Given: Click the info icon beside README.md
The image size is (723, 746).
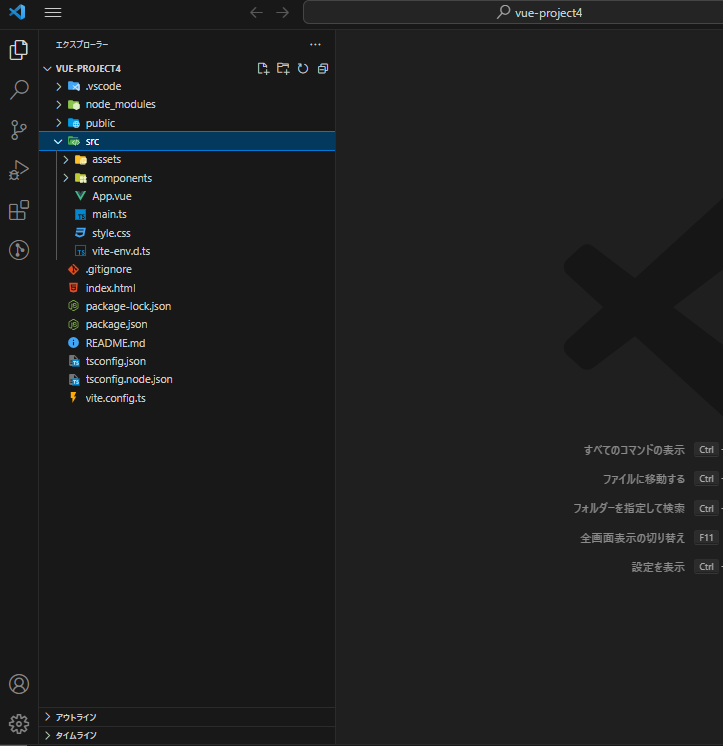Looking at the screenshot, I should [x=73, y=343].
